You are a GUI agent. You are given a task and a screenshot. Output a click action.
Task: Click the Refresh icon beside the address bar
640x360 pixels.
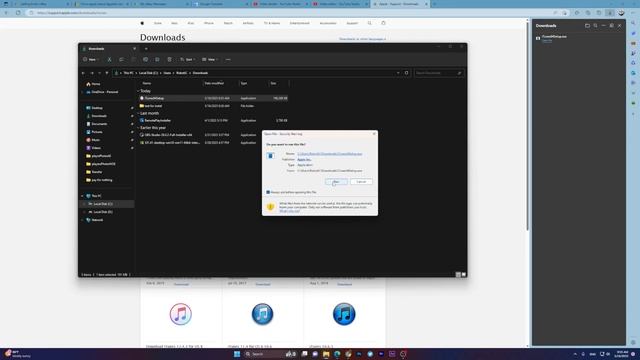407,73
